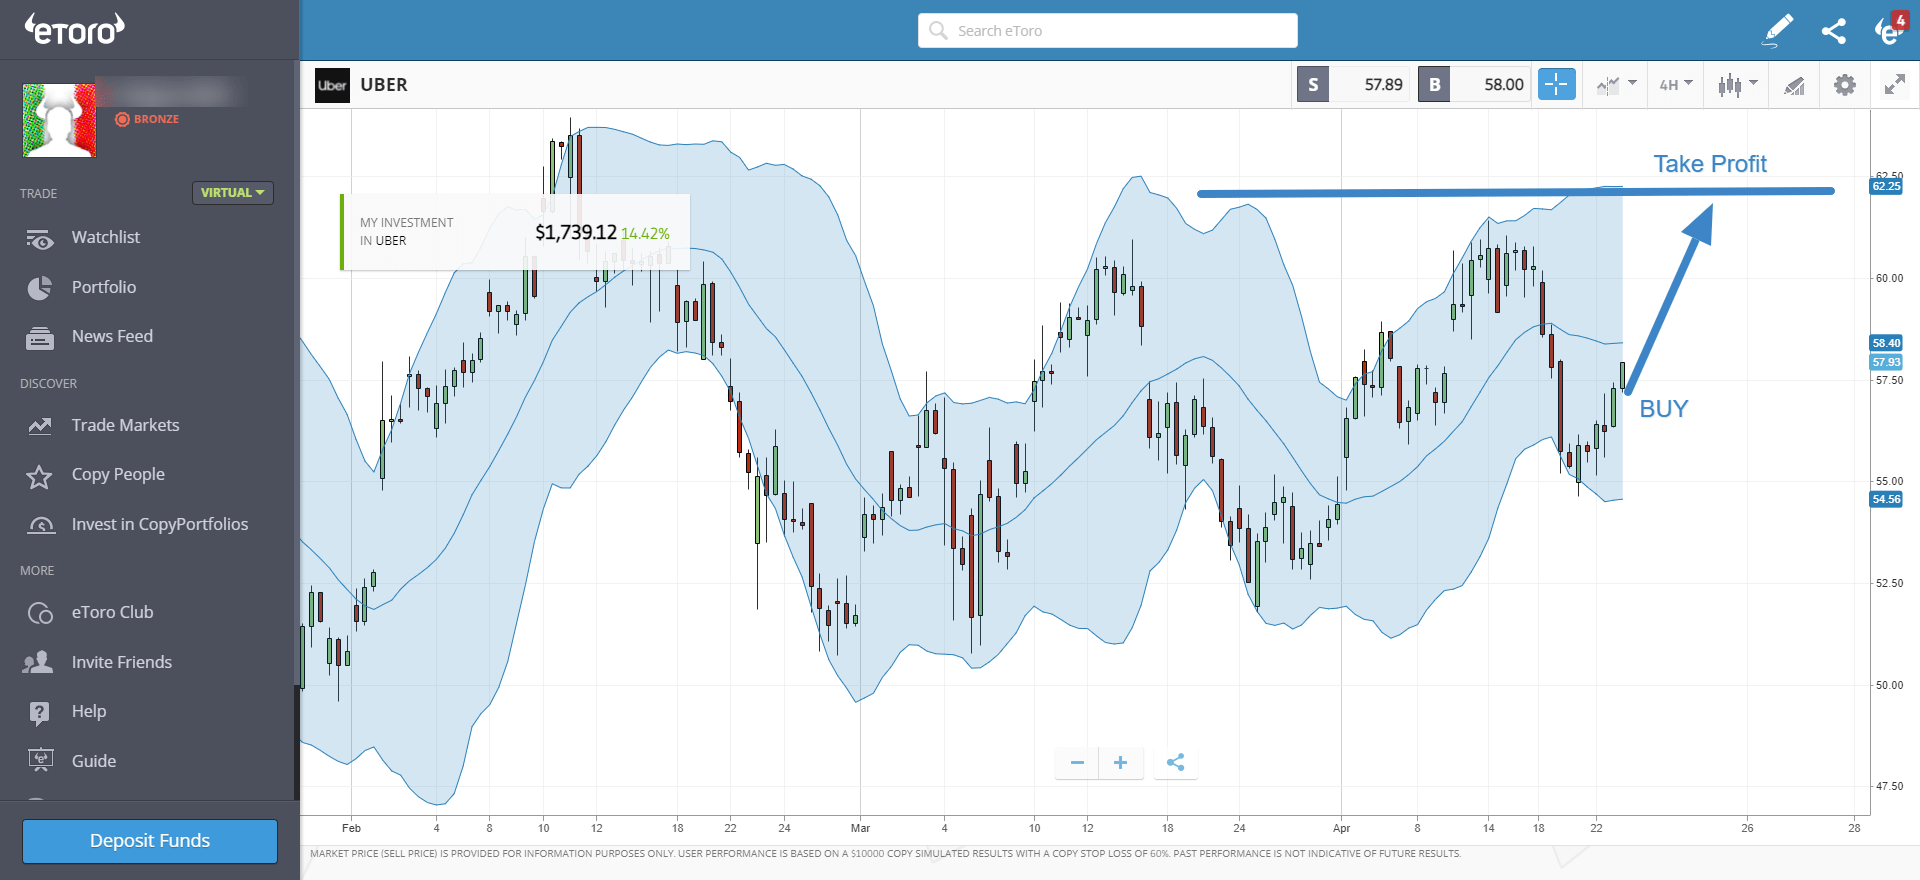Click the 54.56 price label on axis
Viewport: 1920px width, 880px height.
pos(1886,499)
